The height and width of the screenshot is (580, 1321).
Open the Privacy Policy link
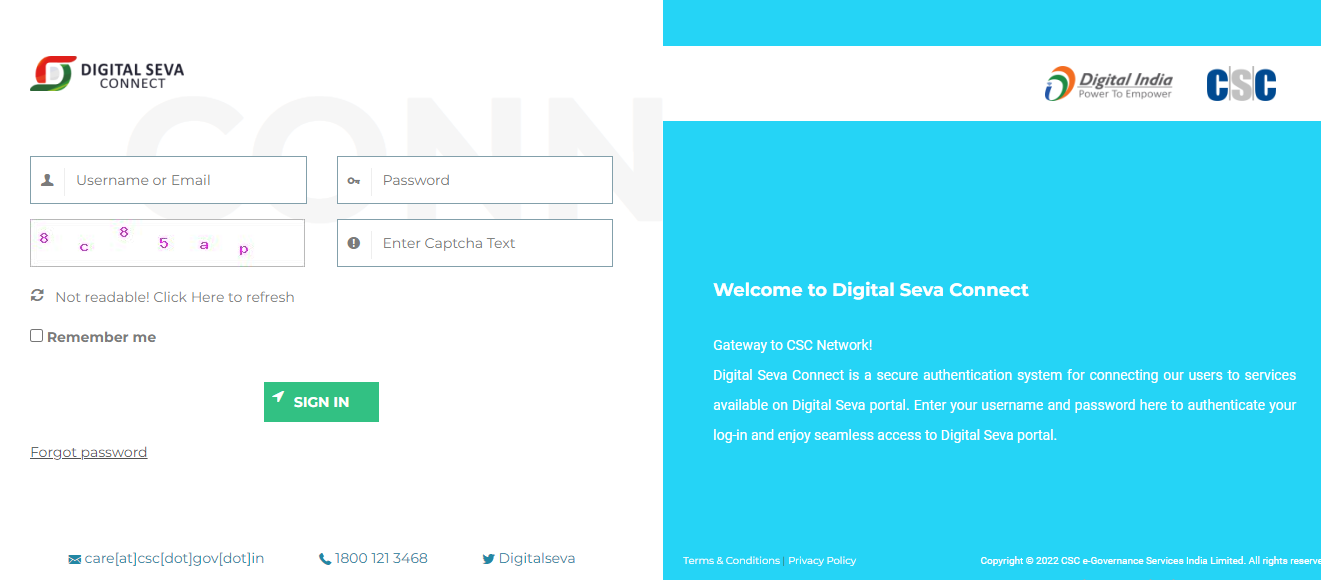(822, 561)
